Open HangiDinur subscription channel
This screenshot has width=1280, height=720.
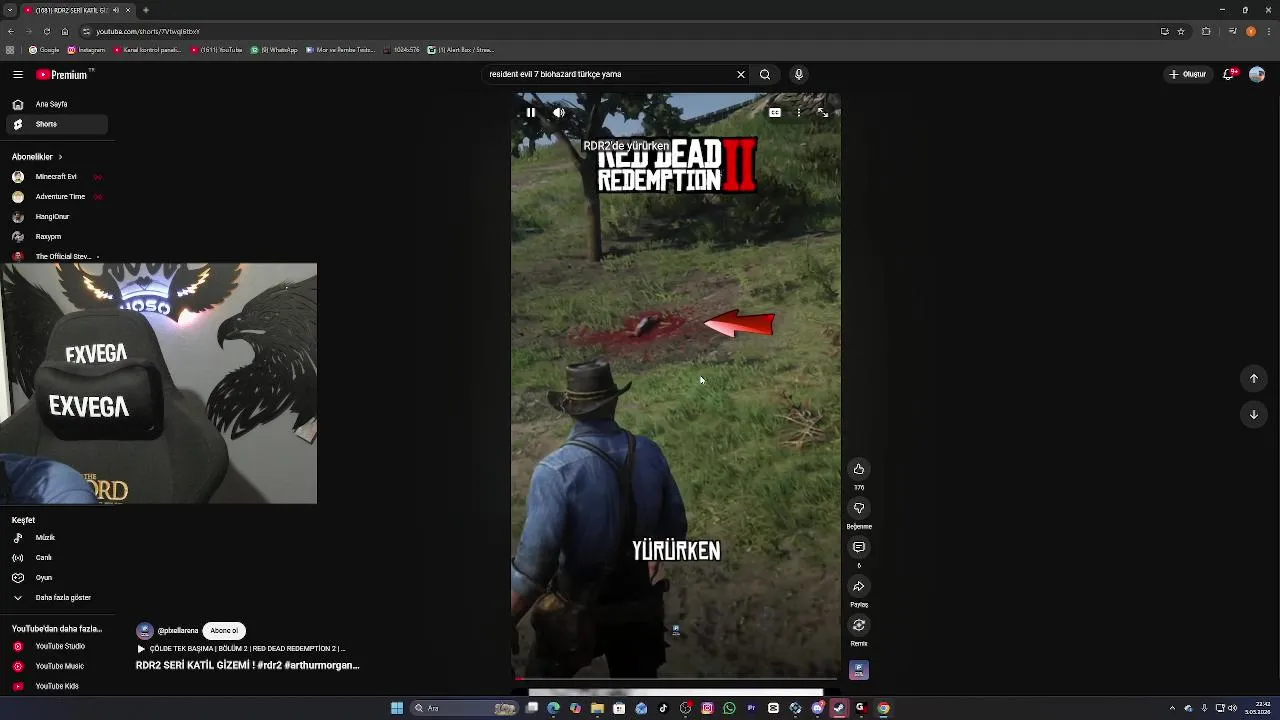[x=55, y=217]
